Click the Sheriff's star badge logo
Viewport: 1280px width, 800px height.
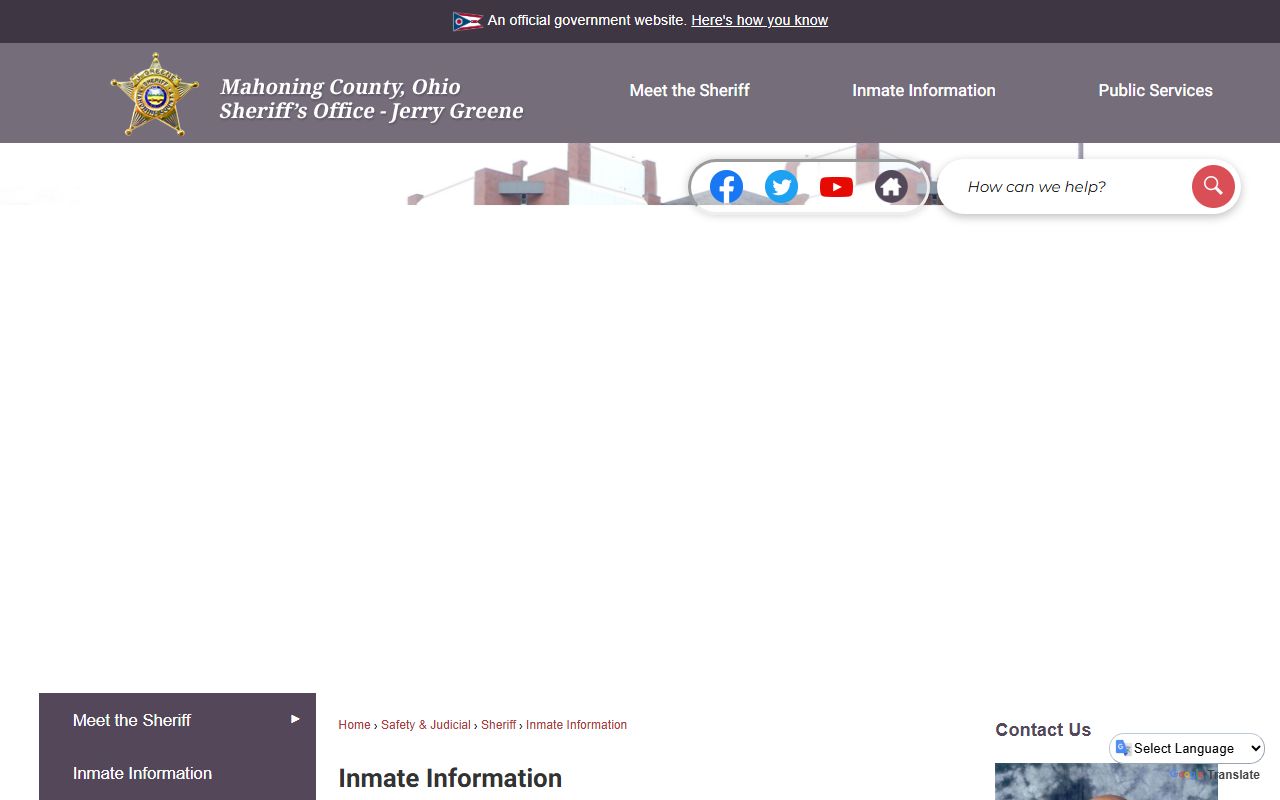155,94
